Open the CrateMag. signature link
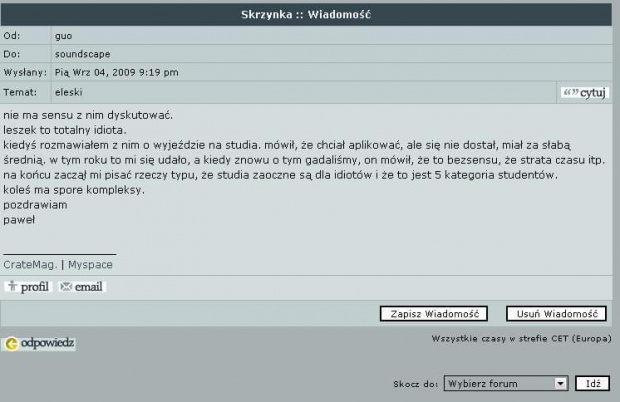The height and width of the screenshot is (402, 620). pyautogui.click(x=30, y=265)
